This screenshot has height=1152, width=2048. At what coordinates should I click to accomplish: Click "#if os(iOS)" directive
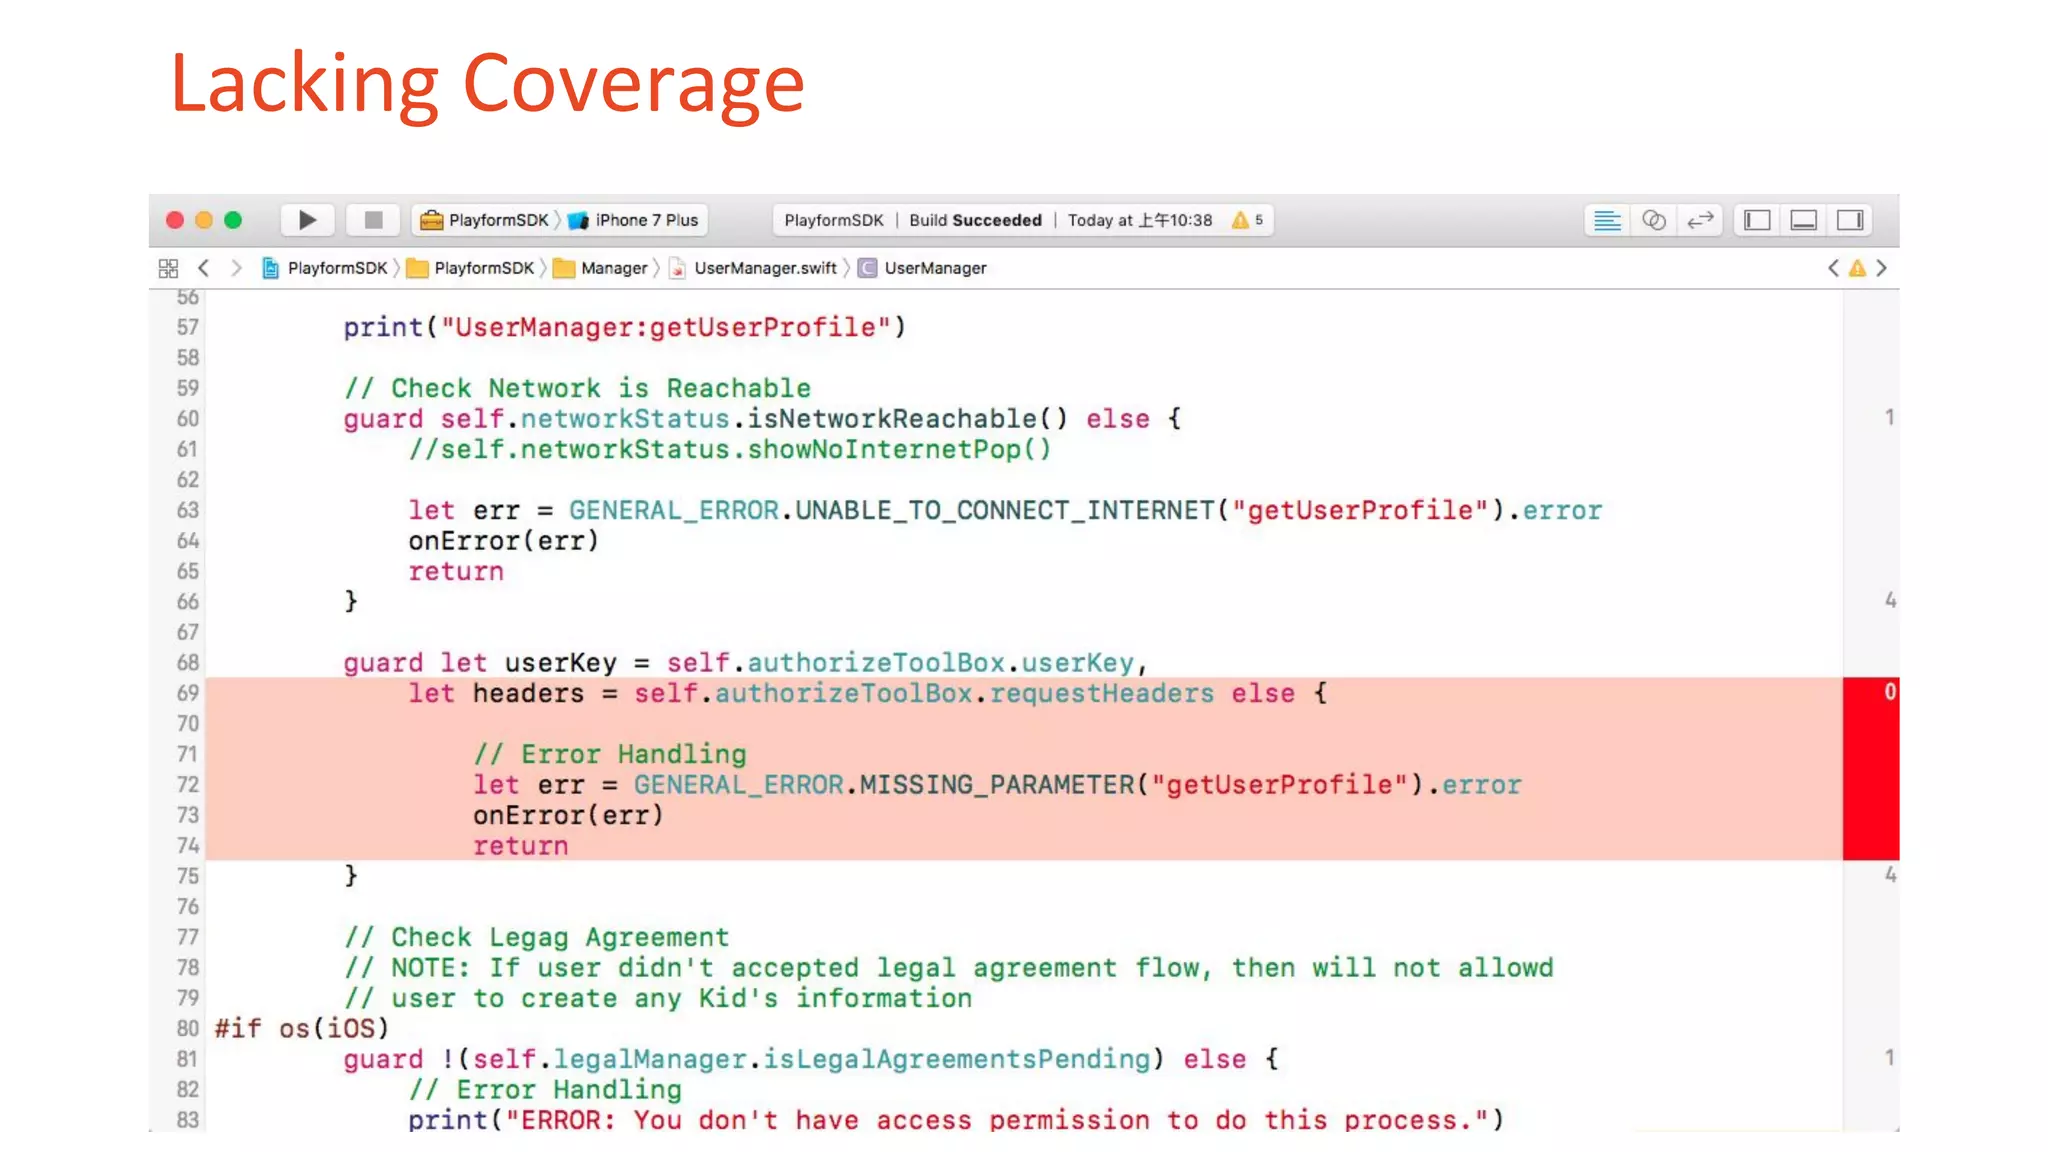(x=302, y=1029)
